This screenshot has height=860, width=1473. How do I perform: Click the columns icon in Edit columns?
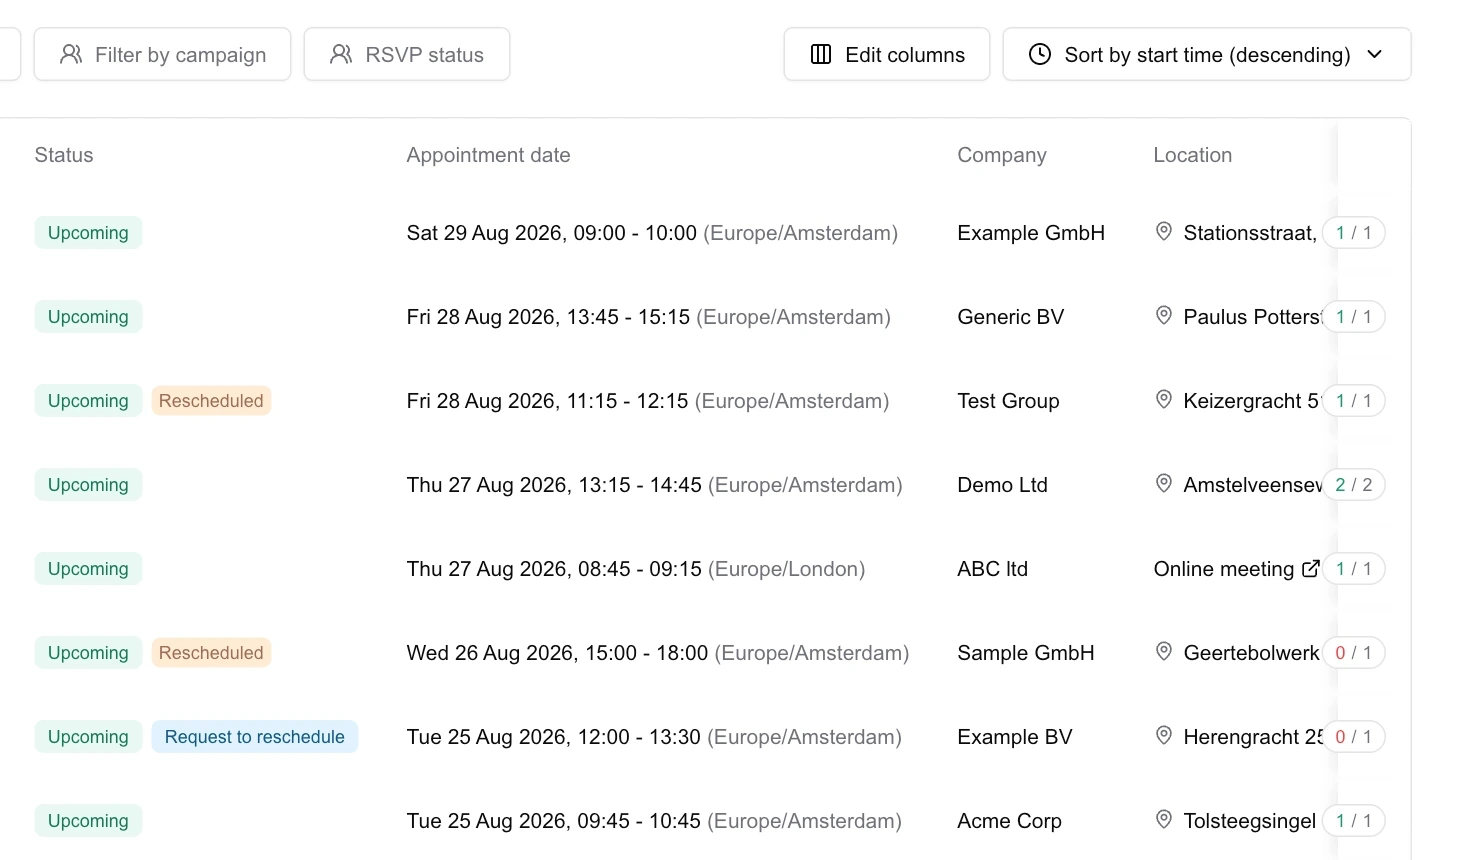(x=821, y=54)
